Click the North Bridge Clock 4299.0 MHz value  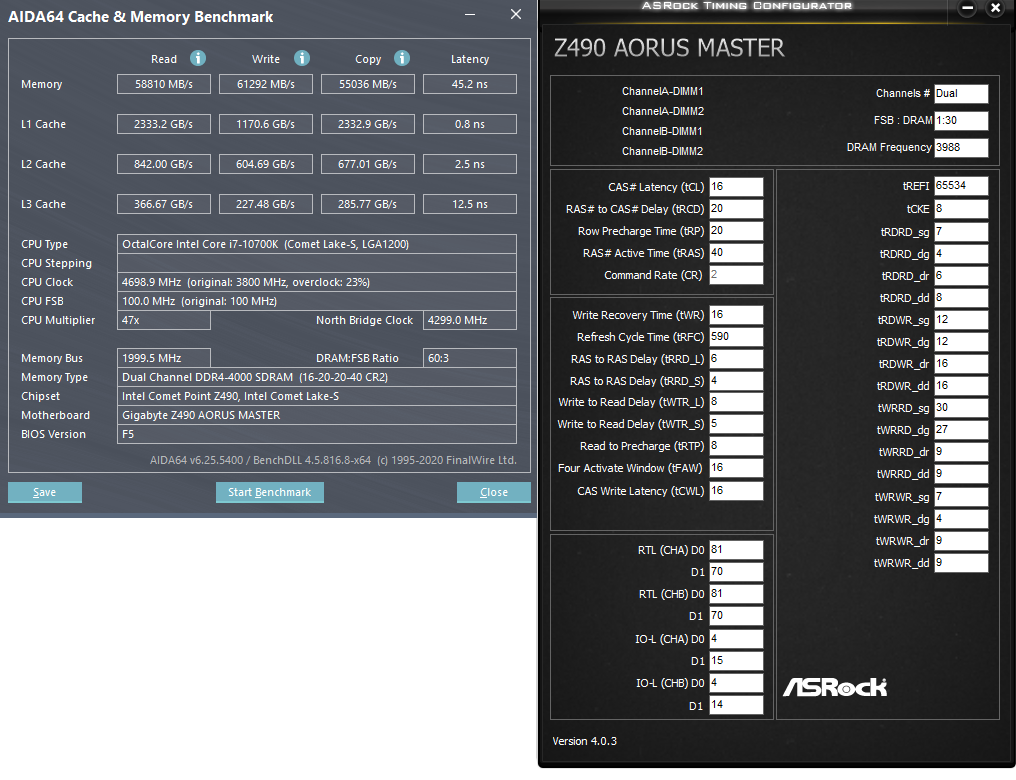click(470, 320)
